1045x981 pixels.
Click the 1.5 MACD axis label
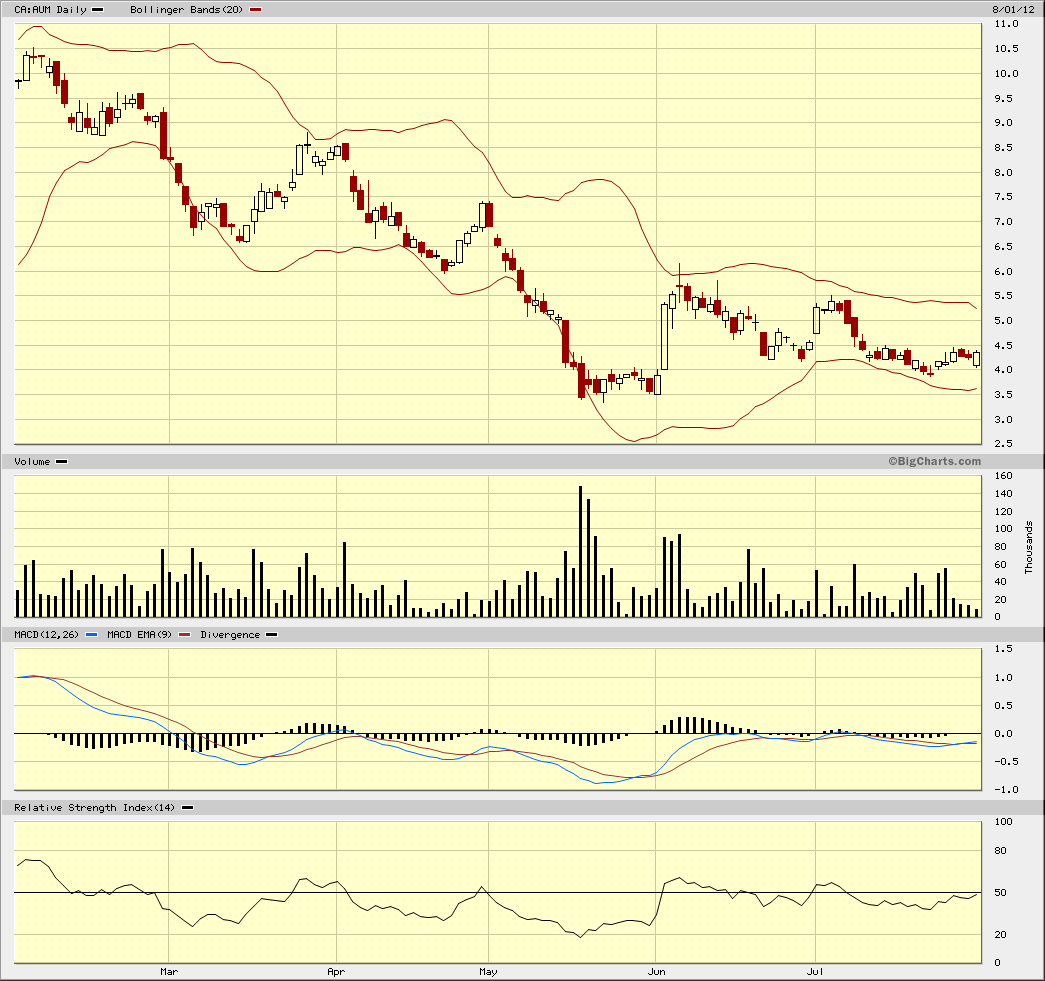point(1004,648)
